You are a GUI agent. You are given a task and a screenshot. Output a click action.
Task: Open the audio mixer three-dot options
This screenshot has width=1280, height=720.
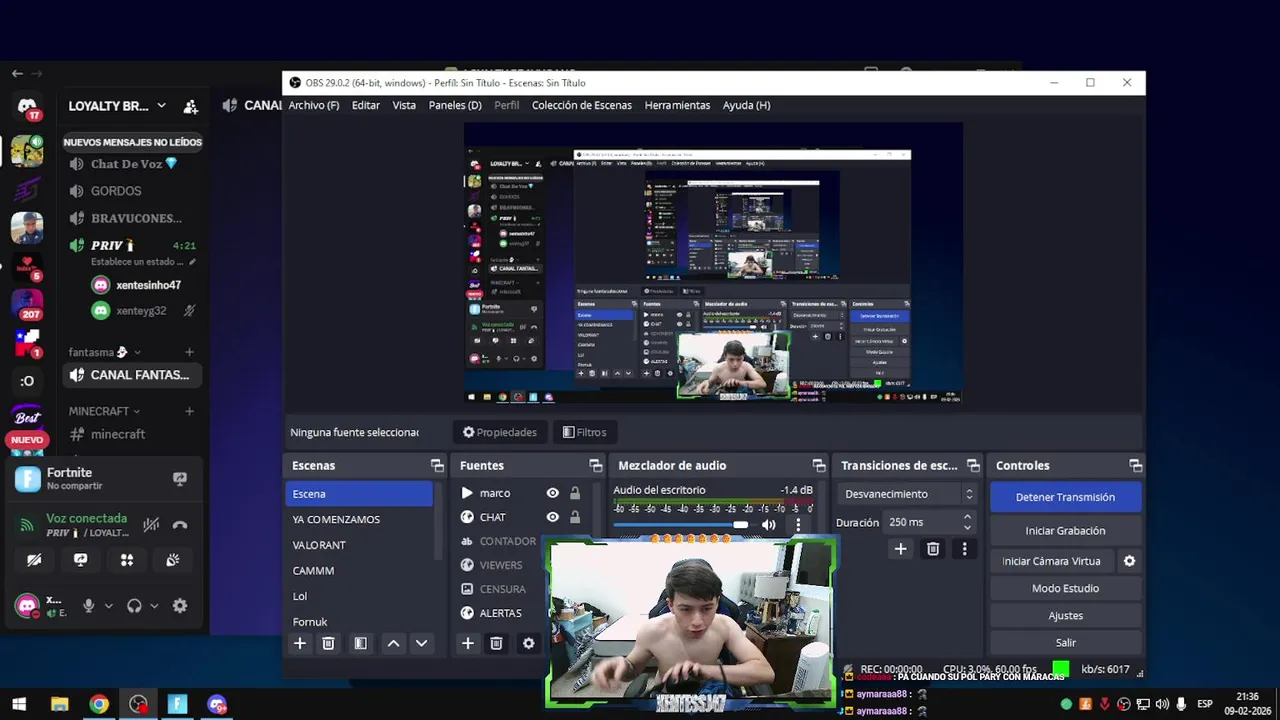pos(797,525)
